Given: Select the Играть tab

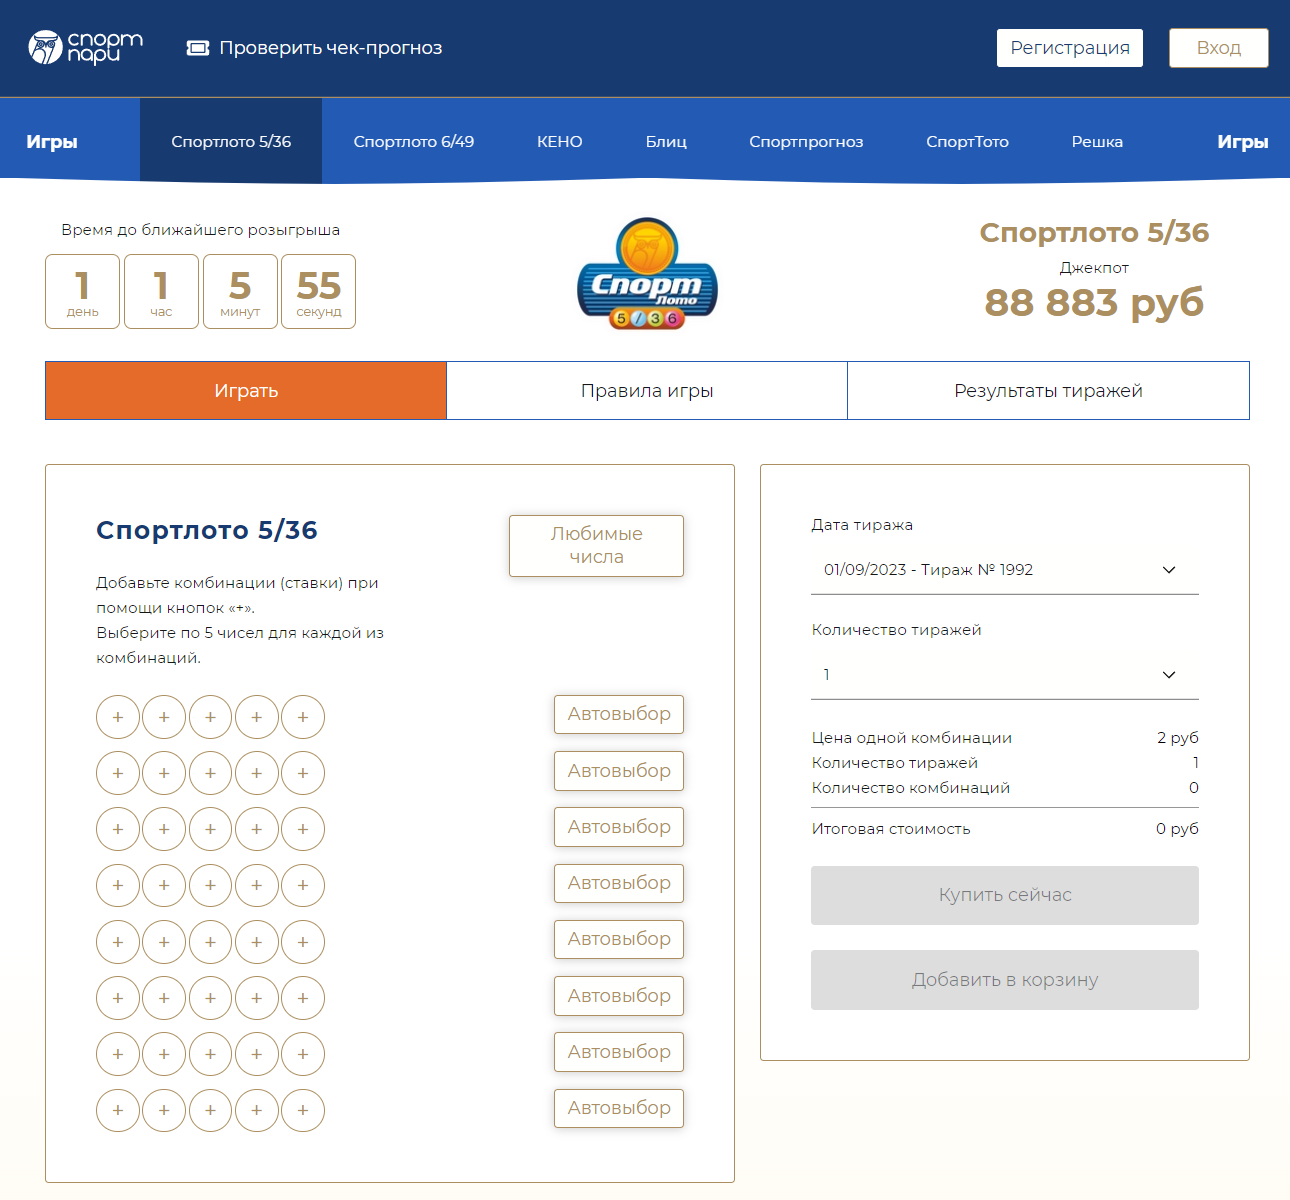Looking at the screenshot, I should coord(246,391).
